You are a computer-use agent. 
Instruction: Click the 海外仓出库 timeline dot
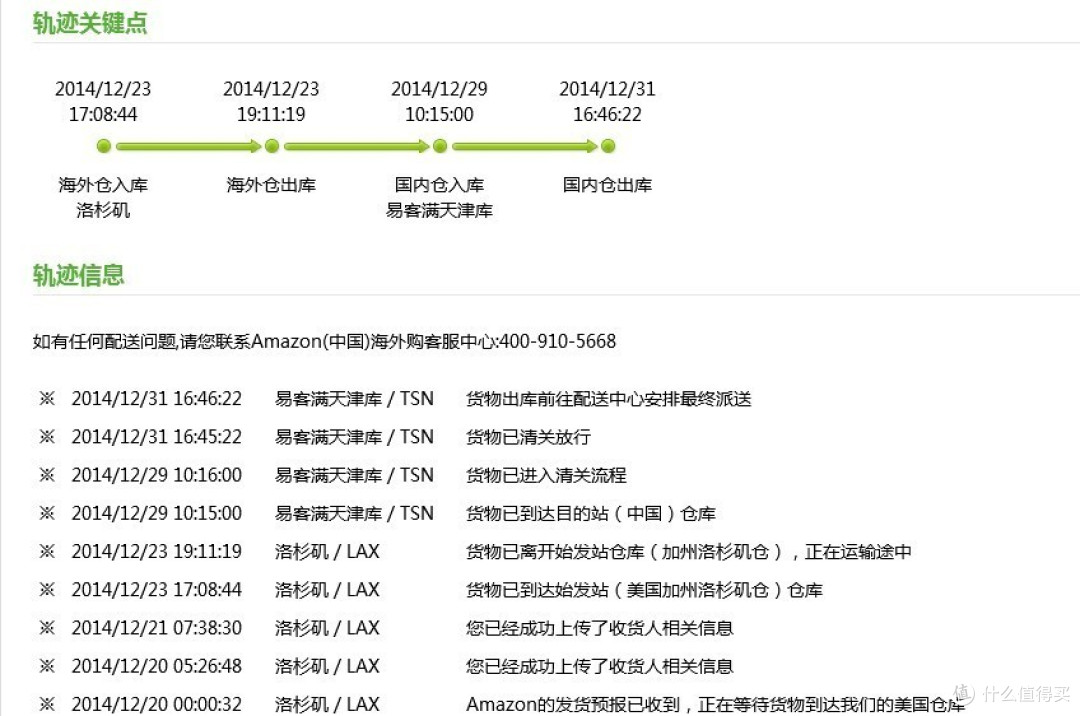[x=271, y=146]
